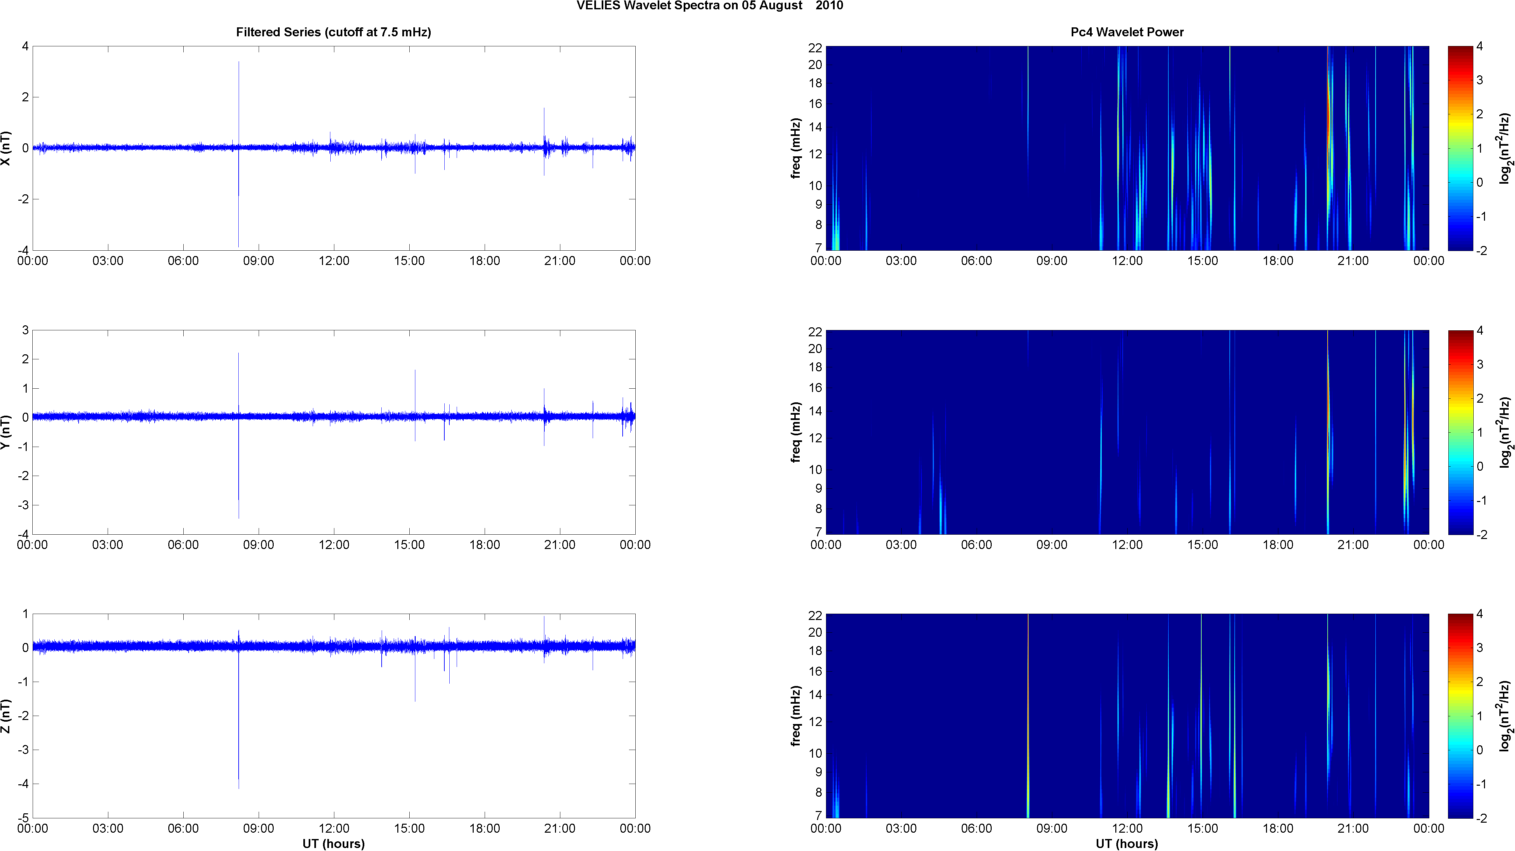Click the '12:00' tick under the Z series plot

[334, 829]
